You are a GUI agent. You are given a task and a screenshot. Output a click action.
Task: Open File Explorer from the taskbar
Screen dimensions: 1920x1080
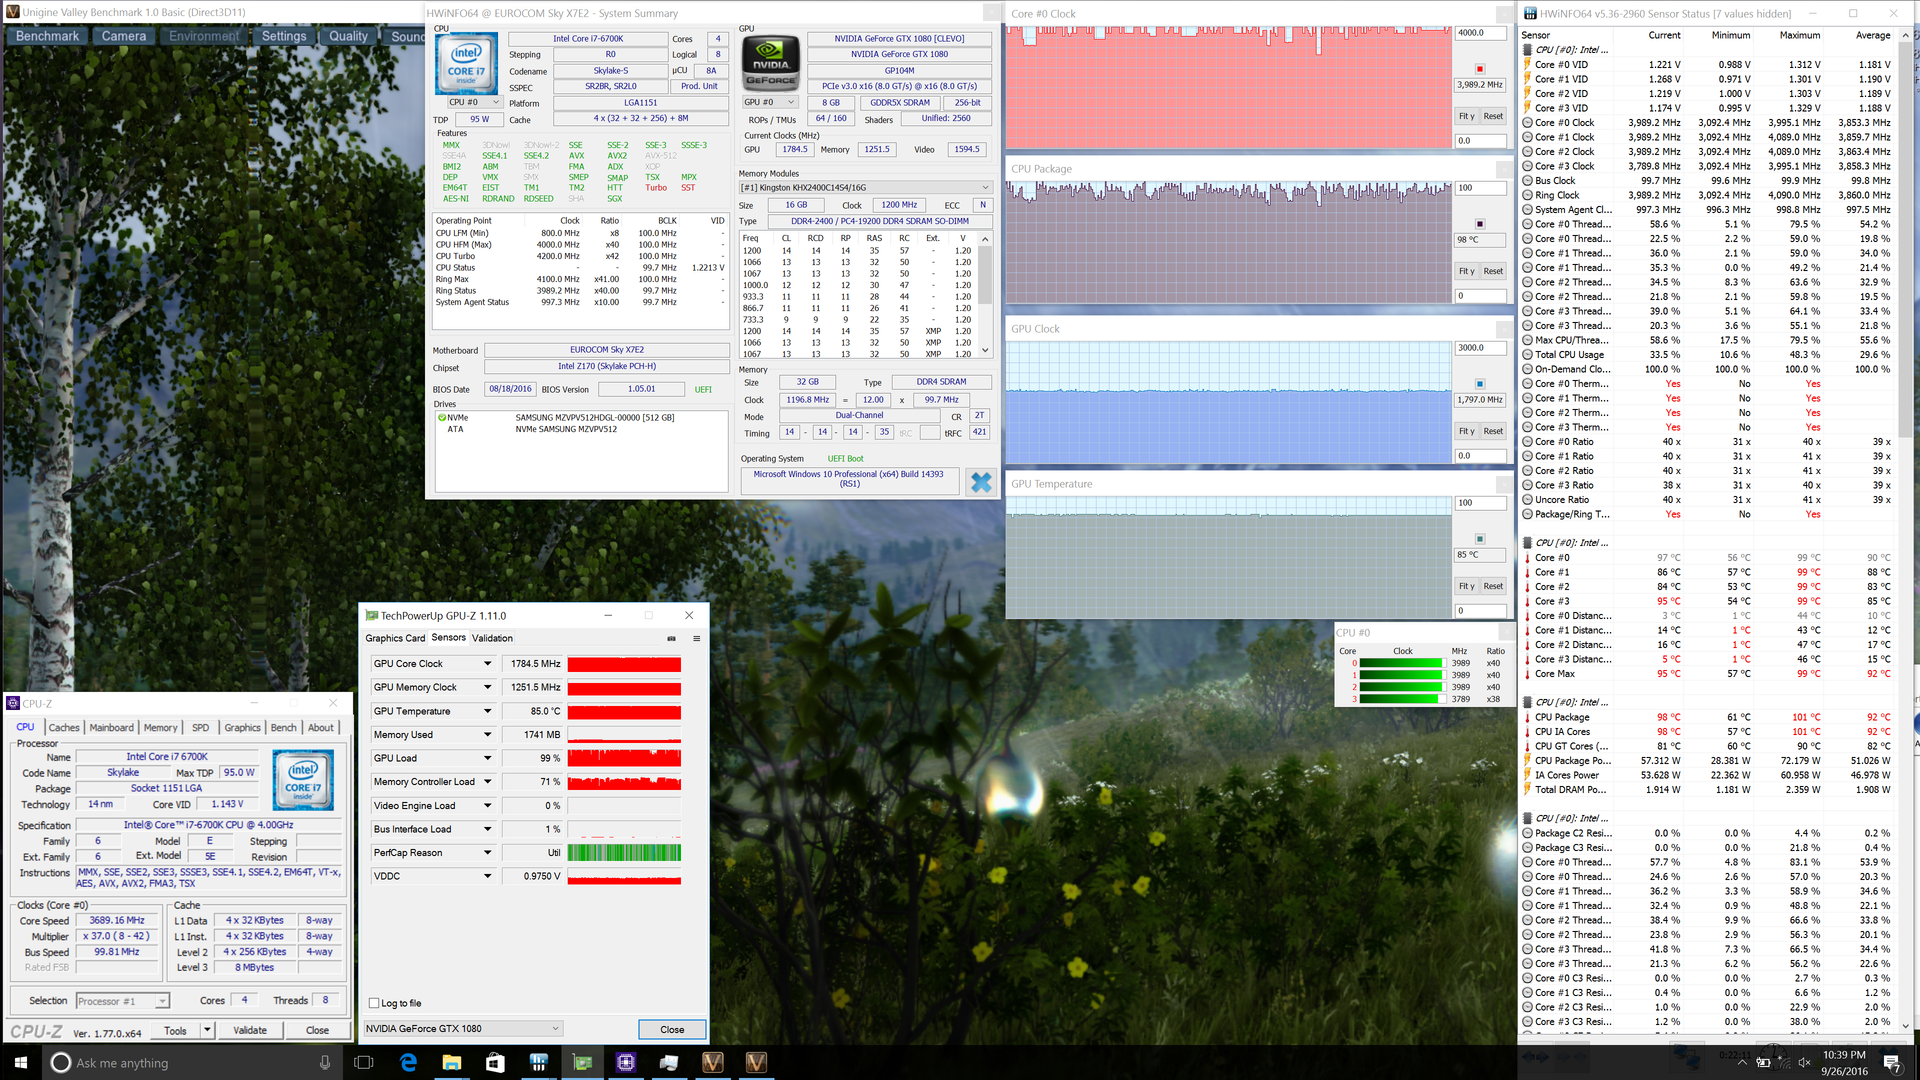click(451, 1062)
